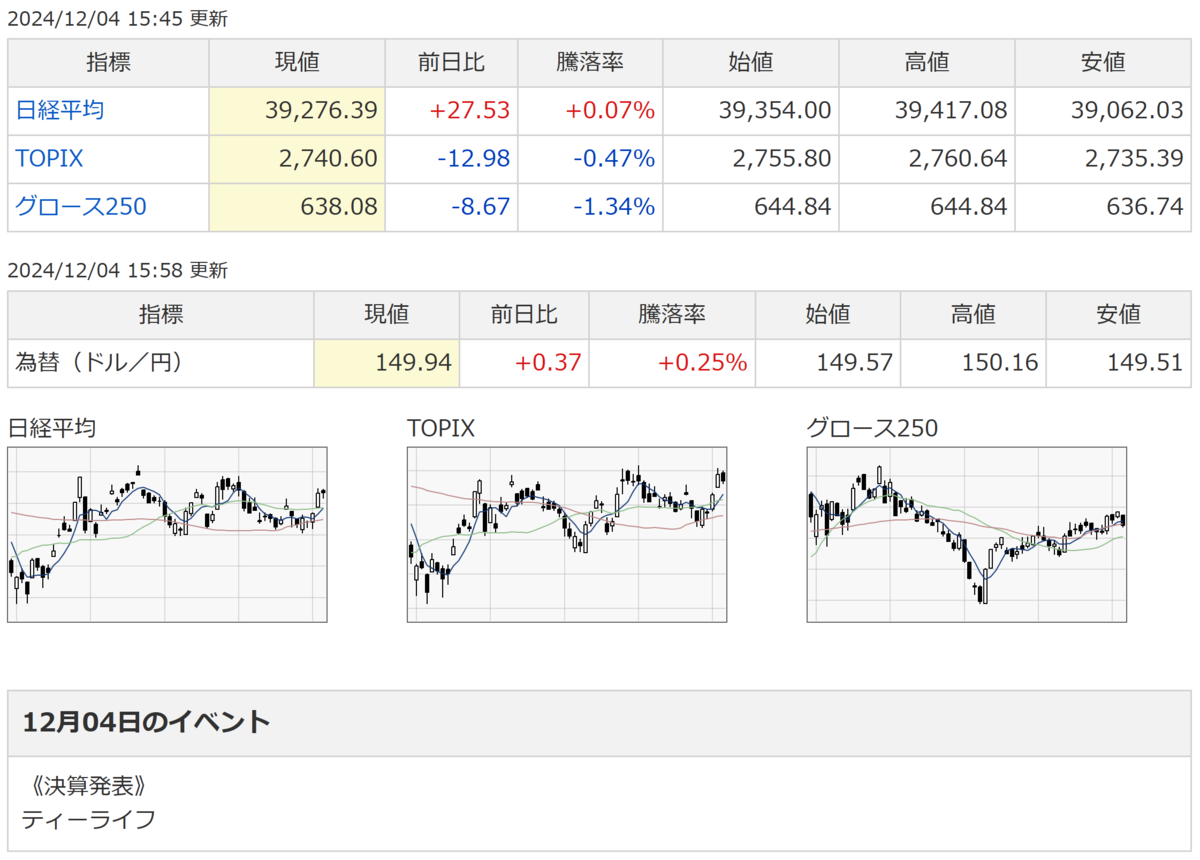Click the グロース250 candlestick chart thumbnail

pos(967,535)
